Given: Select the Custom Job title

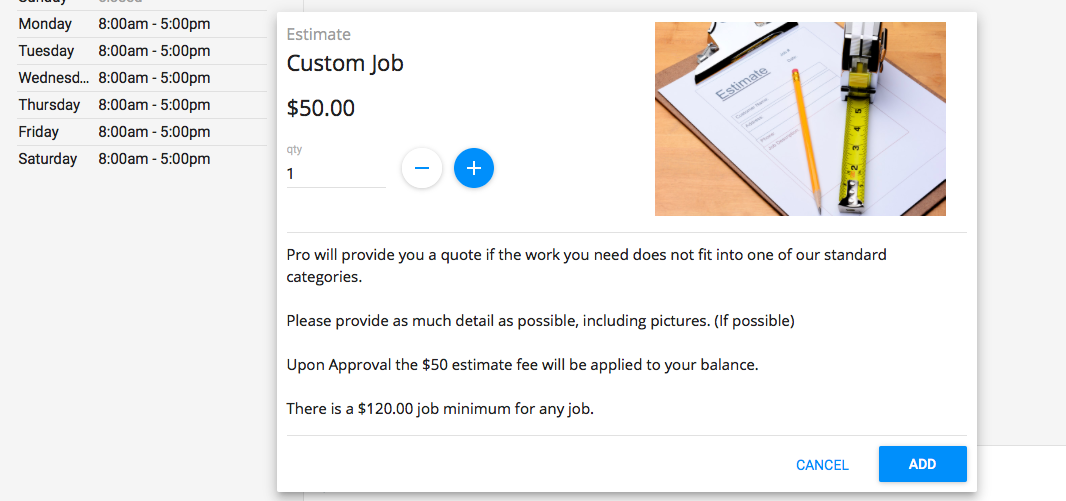Looking at the screenshot, I should (345, 64).
